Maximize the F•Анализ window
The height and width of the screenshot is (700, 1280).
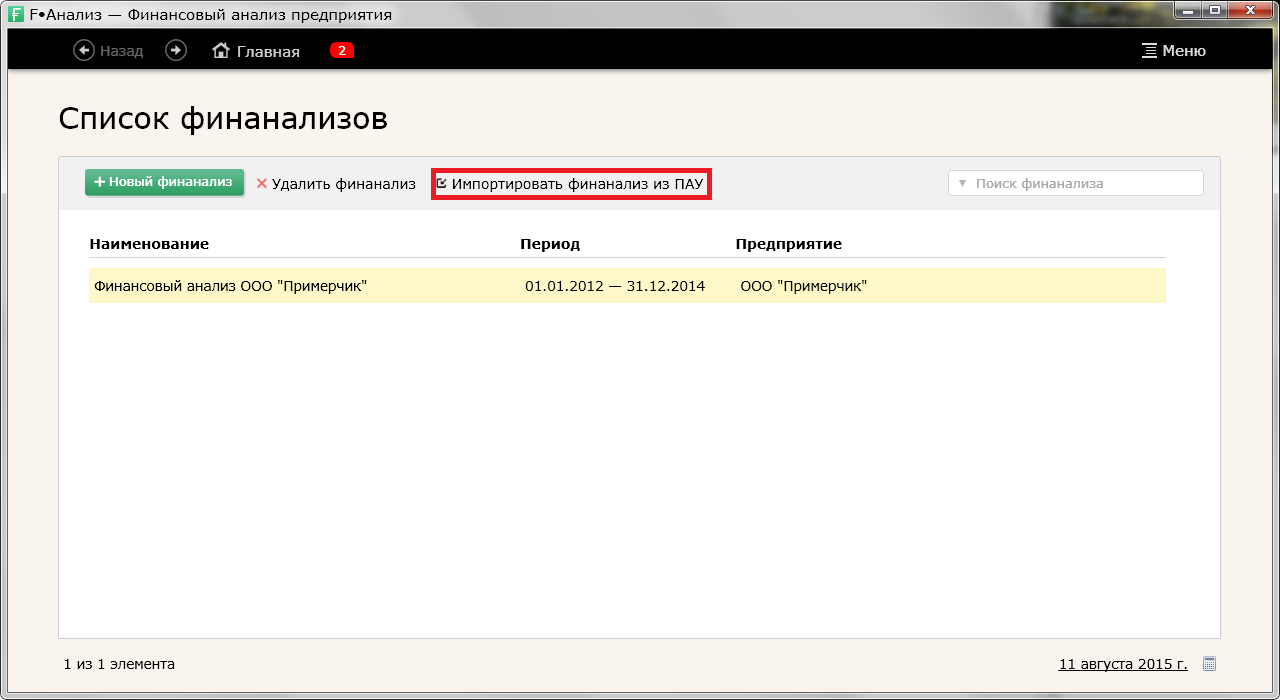(1215, 11)
